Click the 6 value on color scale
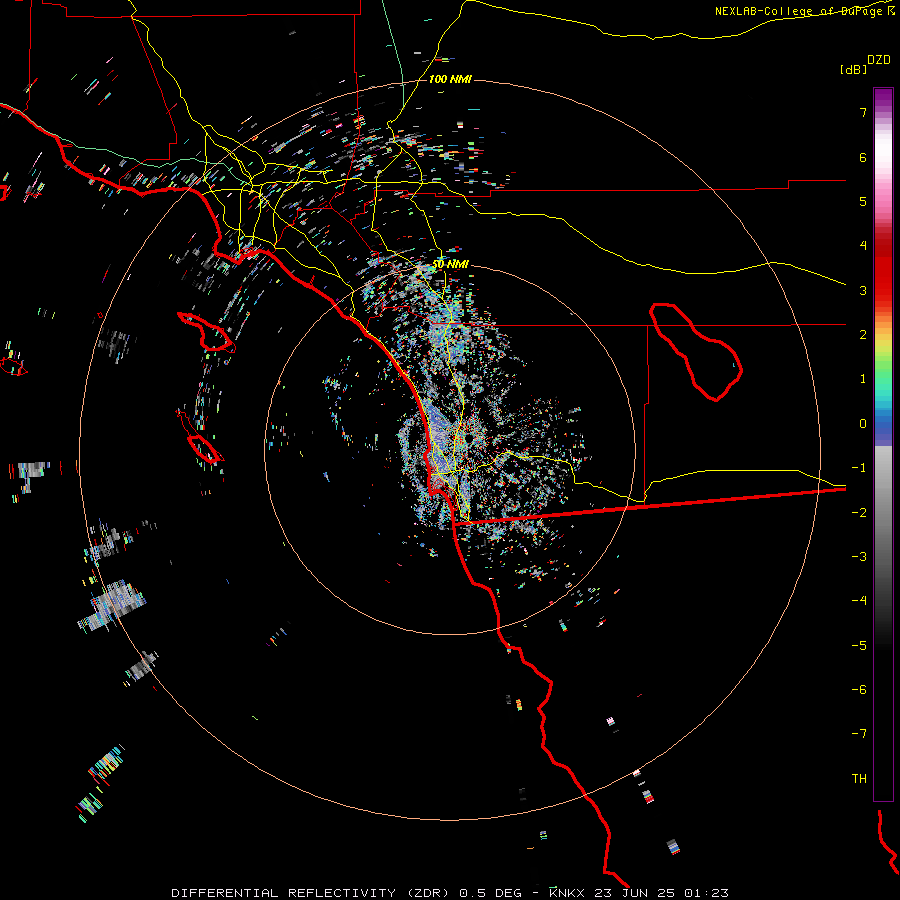900x900 pixels. point(863,157)
